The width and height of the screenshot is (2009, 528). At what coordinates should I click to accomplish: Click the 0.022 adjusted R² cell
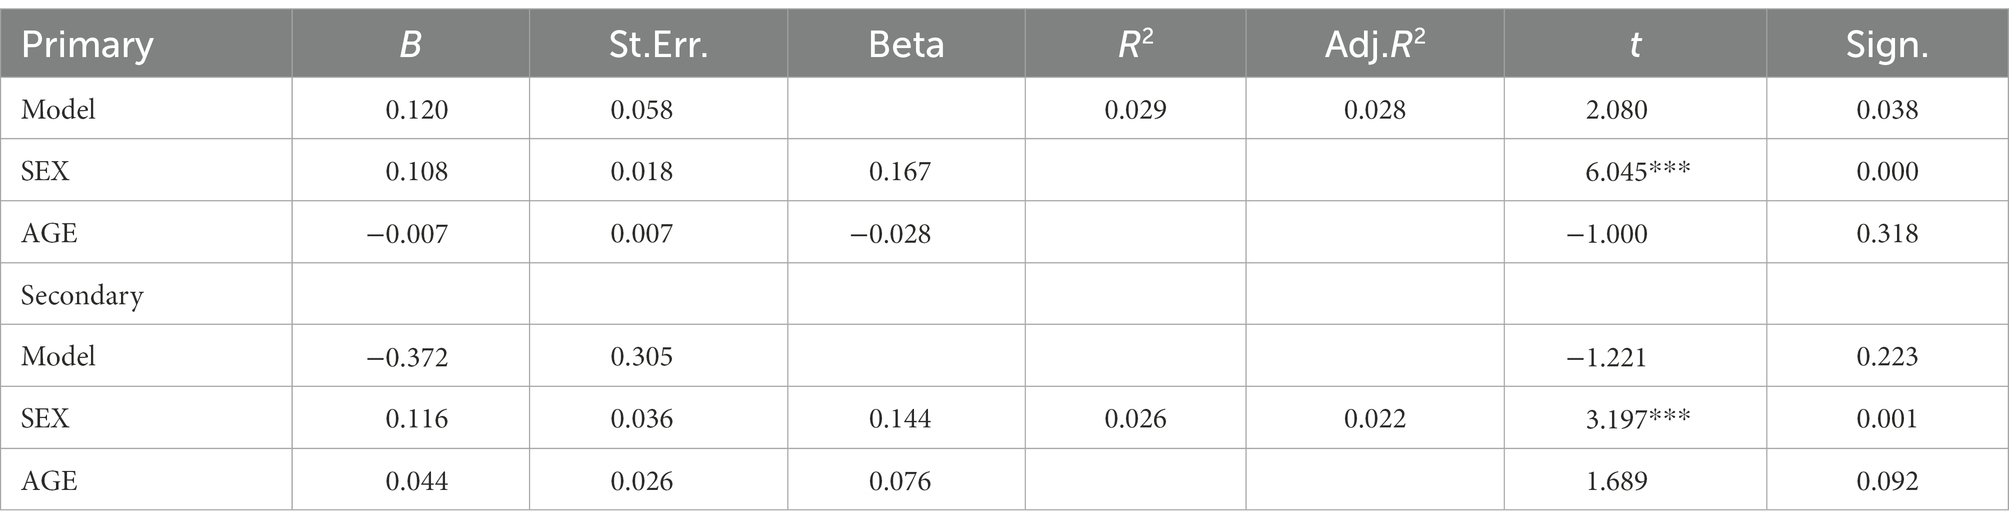[1375, 418]
